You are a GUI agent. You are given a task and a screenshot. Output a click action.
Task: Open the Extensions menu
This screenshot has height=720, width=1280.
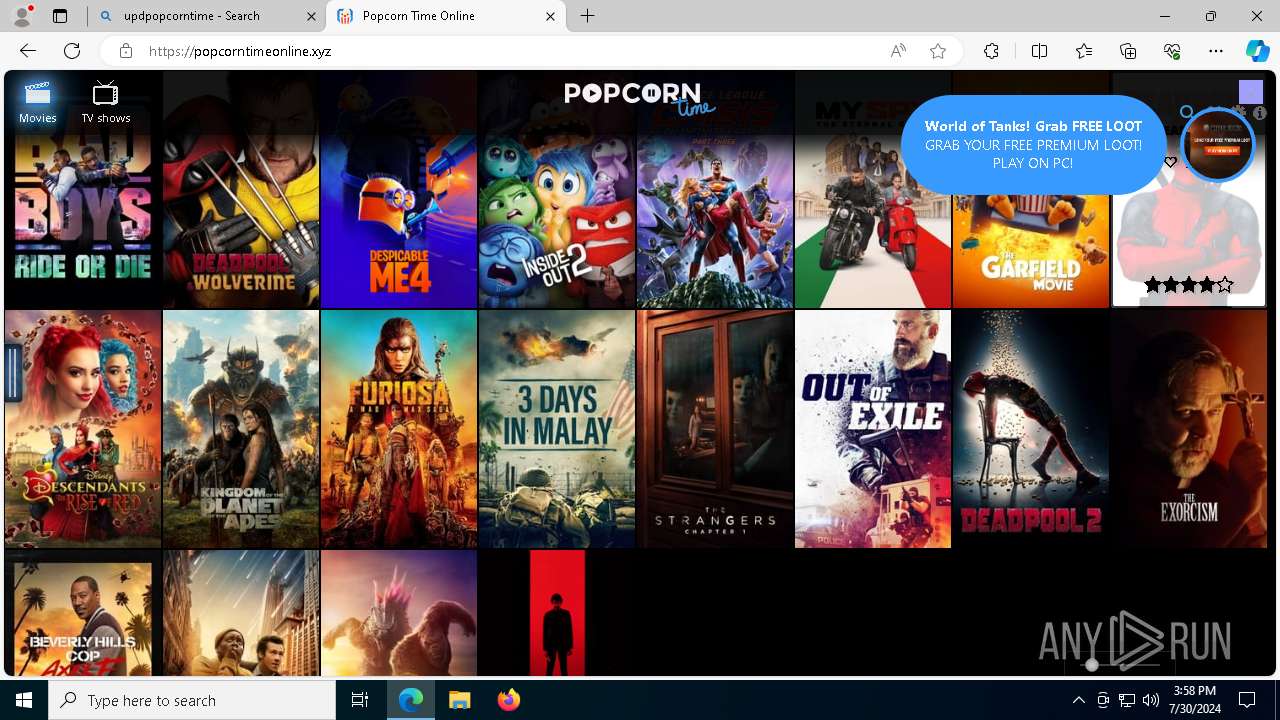point(991,51)
